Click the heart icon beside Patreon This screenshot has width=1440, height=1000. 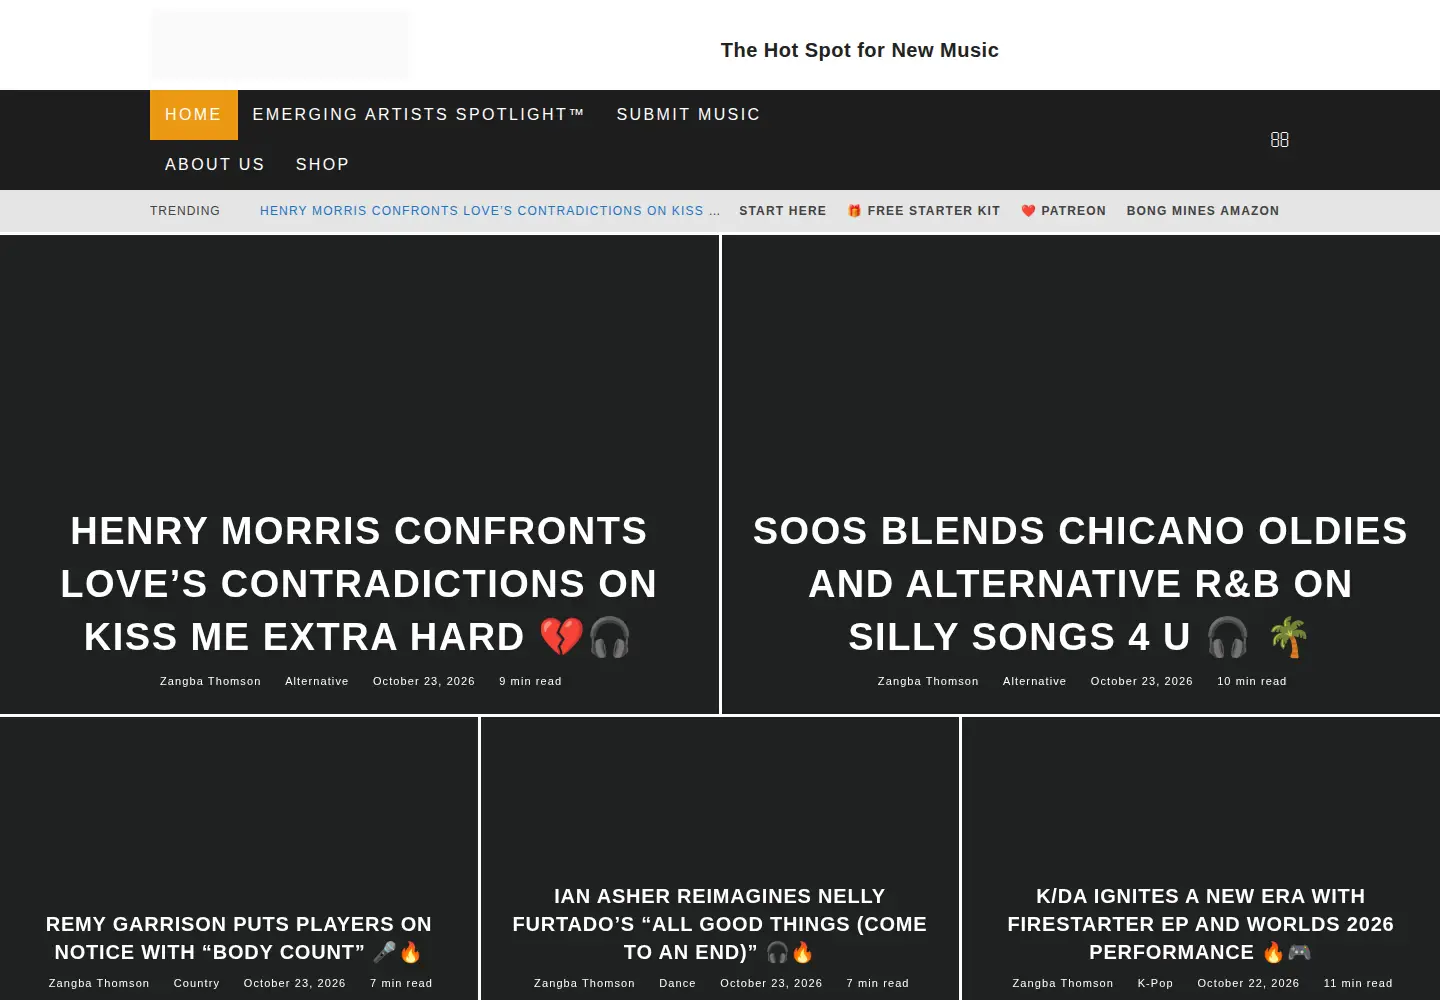pyautogui.click(x=1028, y=211)
